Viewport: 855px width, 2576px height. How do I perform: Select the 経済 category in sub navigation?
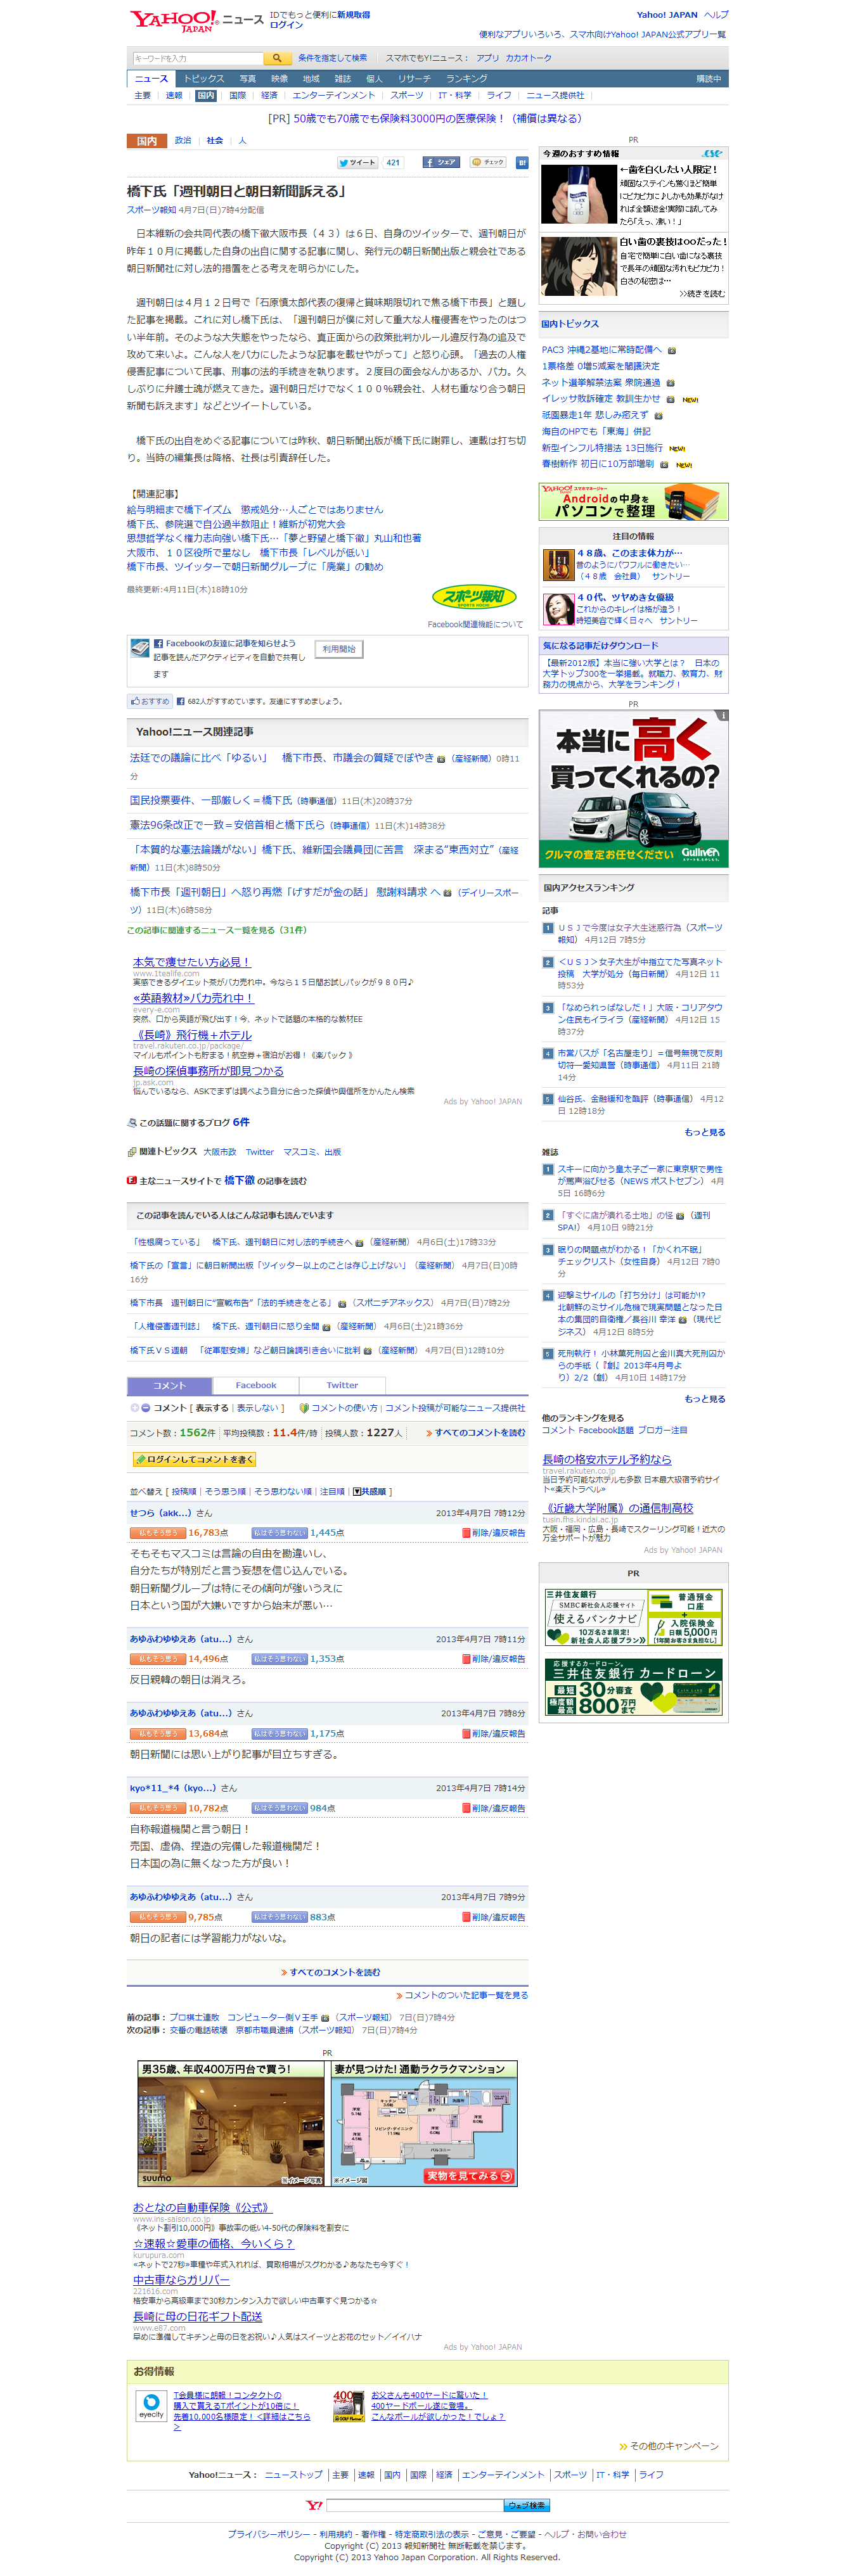tap(269, 95)
